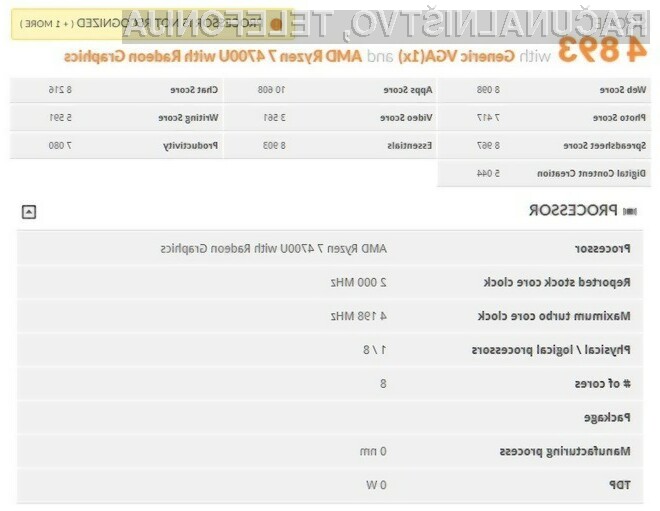Select the Processor row label in the table
The image size is (660, 511).
coord(602,249)
